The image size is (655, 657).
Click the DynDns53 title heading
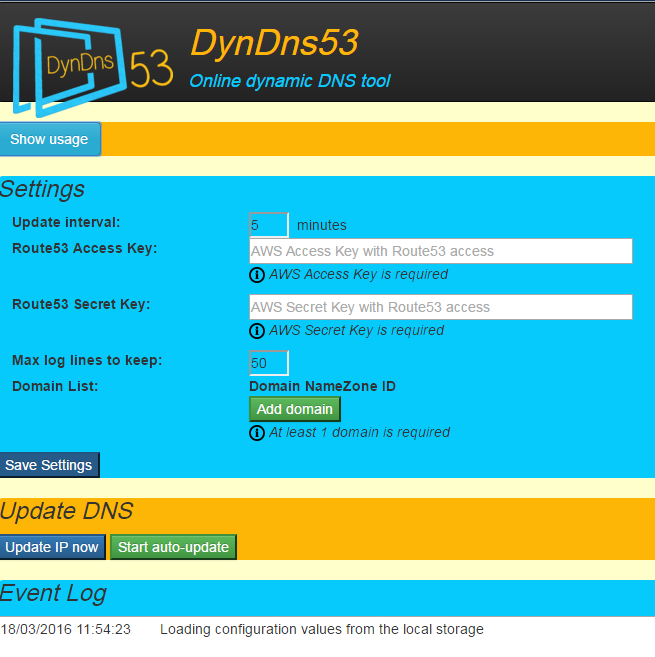click(x=274, y=43)
